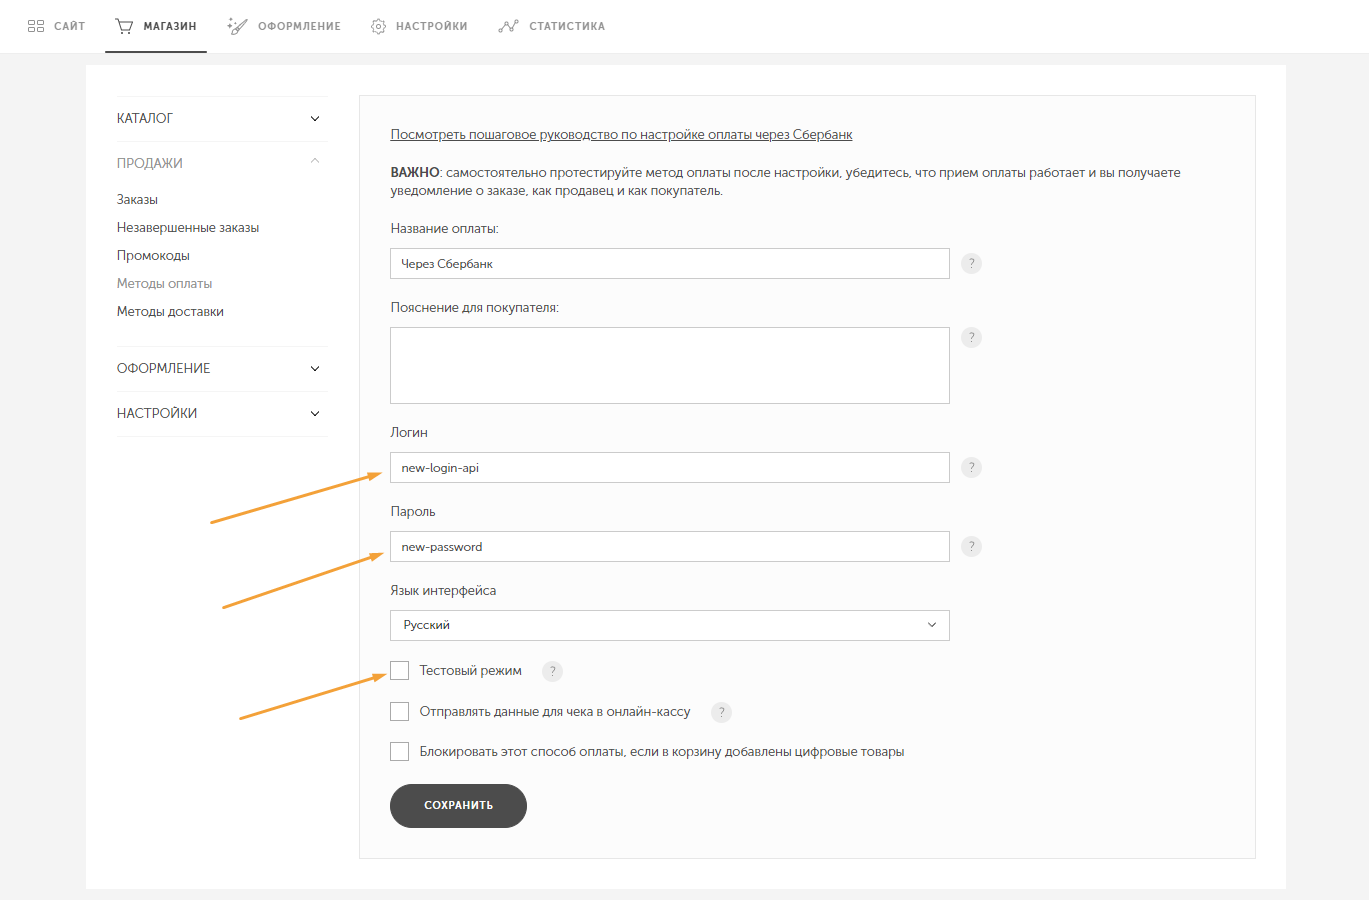Open help icon beside Название оплаты field
The image size is (1369, 900).
[971, 263]
